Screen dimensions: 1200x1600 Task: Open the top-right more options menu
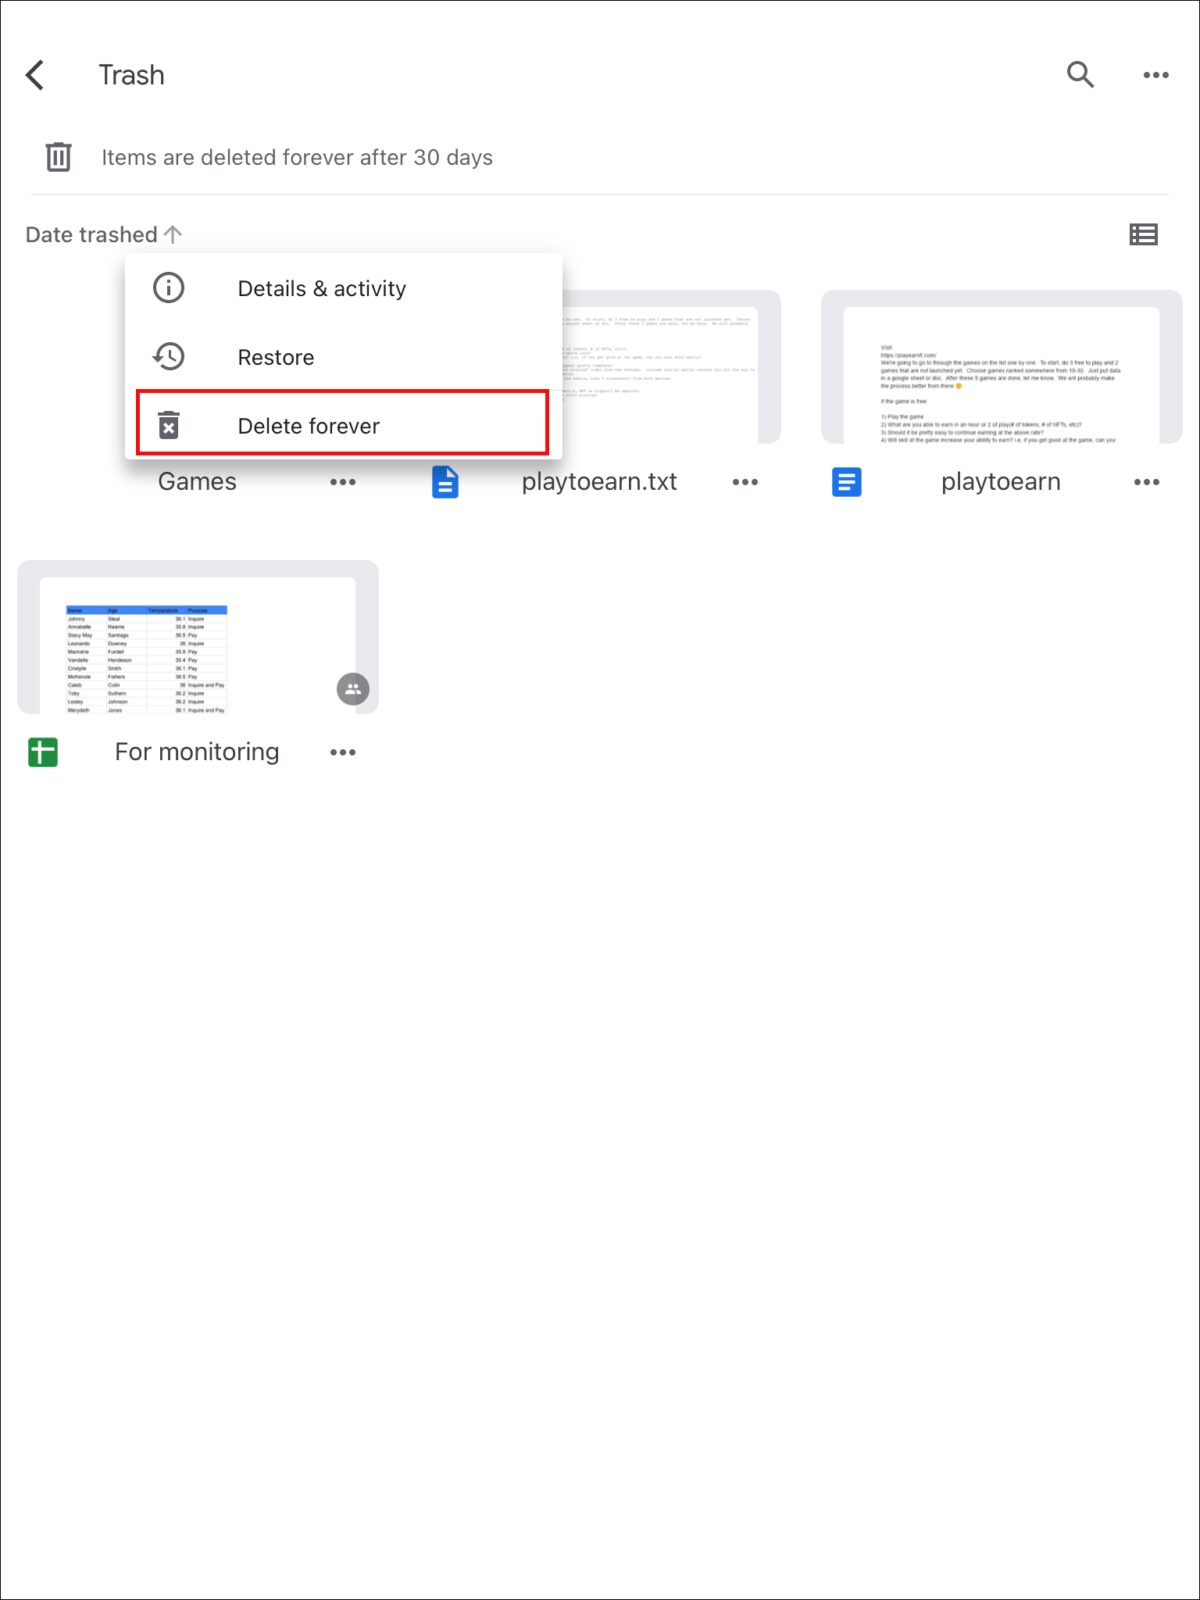coord(1156,75)
